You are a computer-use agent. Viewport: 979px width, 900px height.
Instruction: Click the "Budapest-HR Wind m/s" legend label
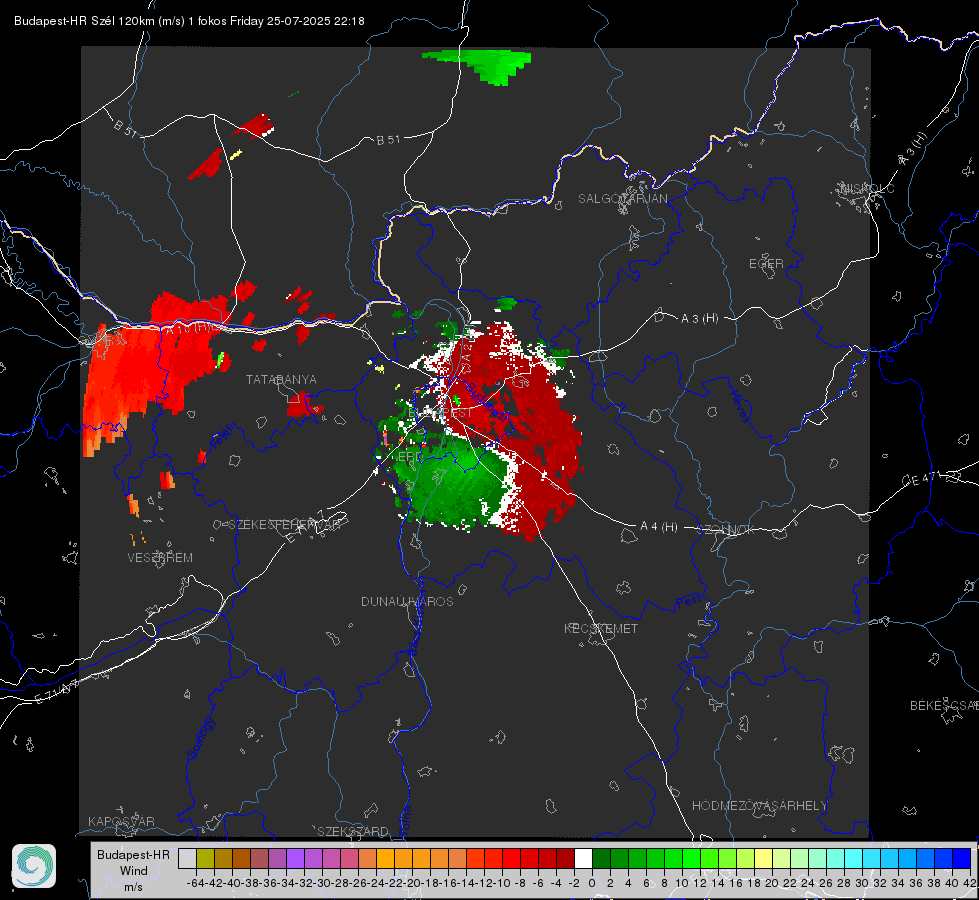click(134, 870)
